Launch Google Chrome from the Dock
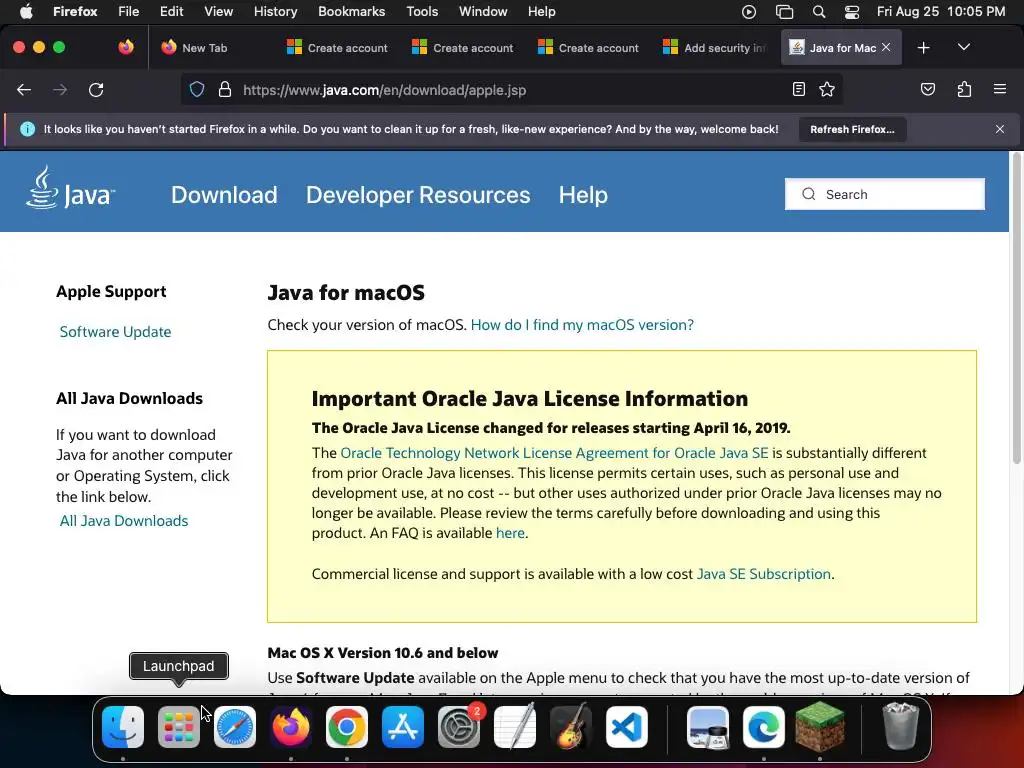Image resolution: width=1024 pixels, height=768 pixels. pyautogui.click(x=347, y=727)
